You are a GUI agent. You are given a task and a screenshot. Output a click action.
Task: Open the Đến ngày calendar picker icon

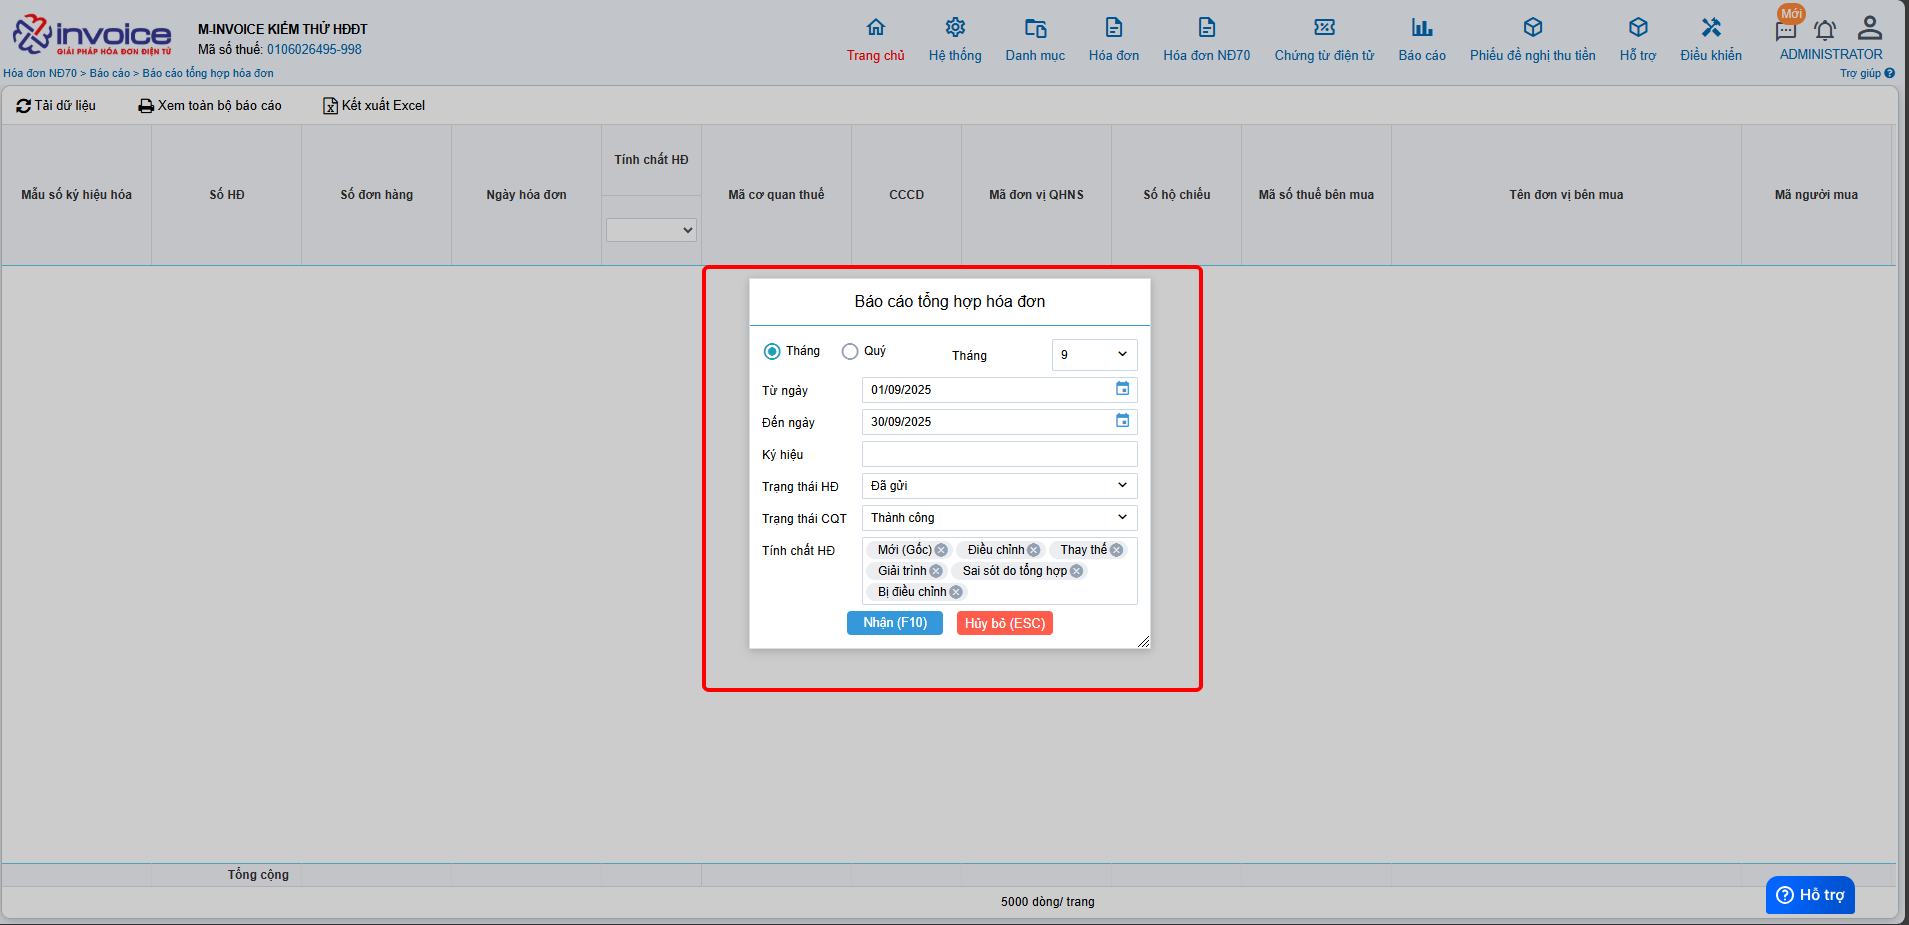click(x=1122, y=421)
